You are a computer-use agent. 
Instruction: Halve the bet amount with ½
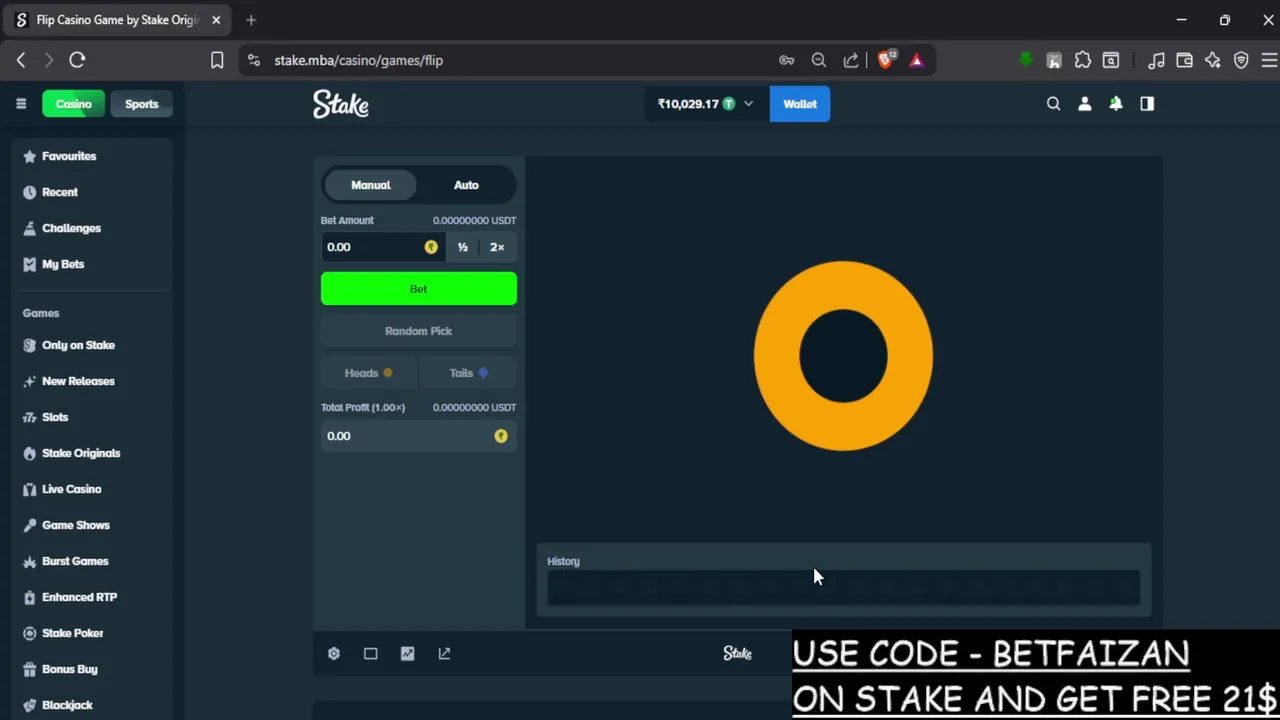(463, 247)
